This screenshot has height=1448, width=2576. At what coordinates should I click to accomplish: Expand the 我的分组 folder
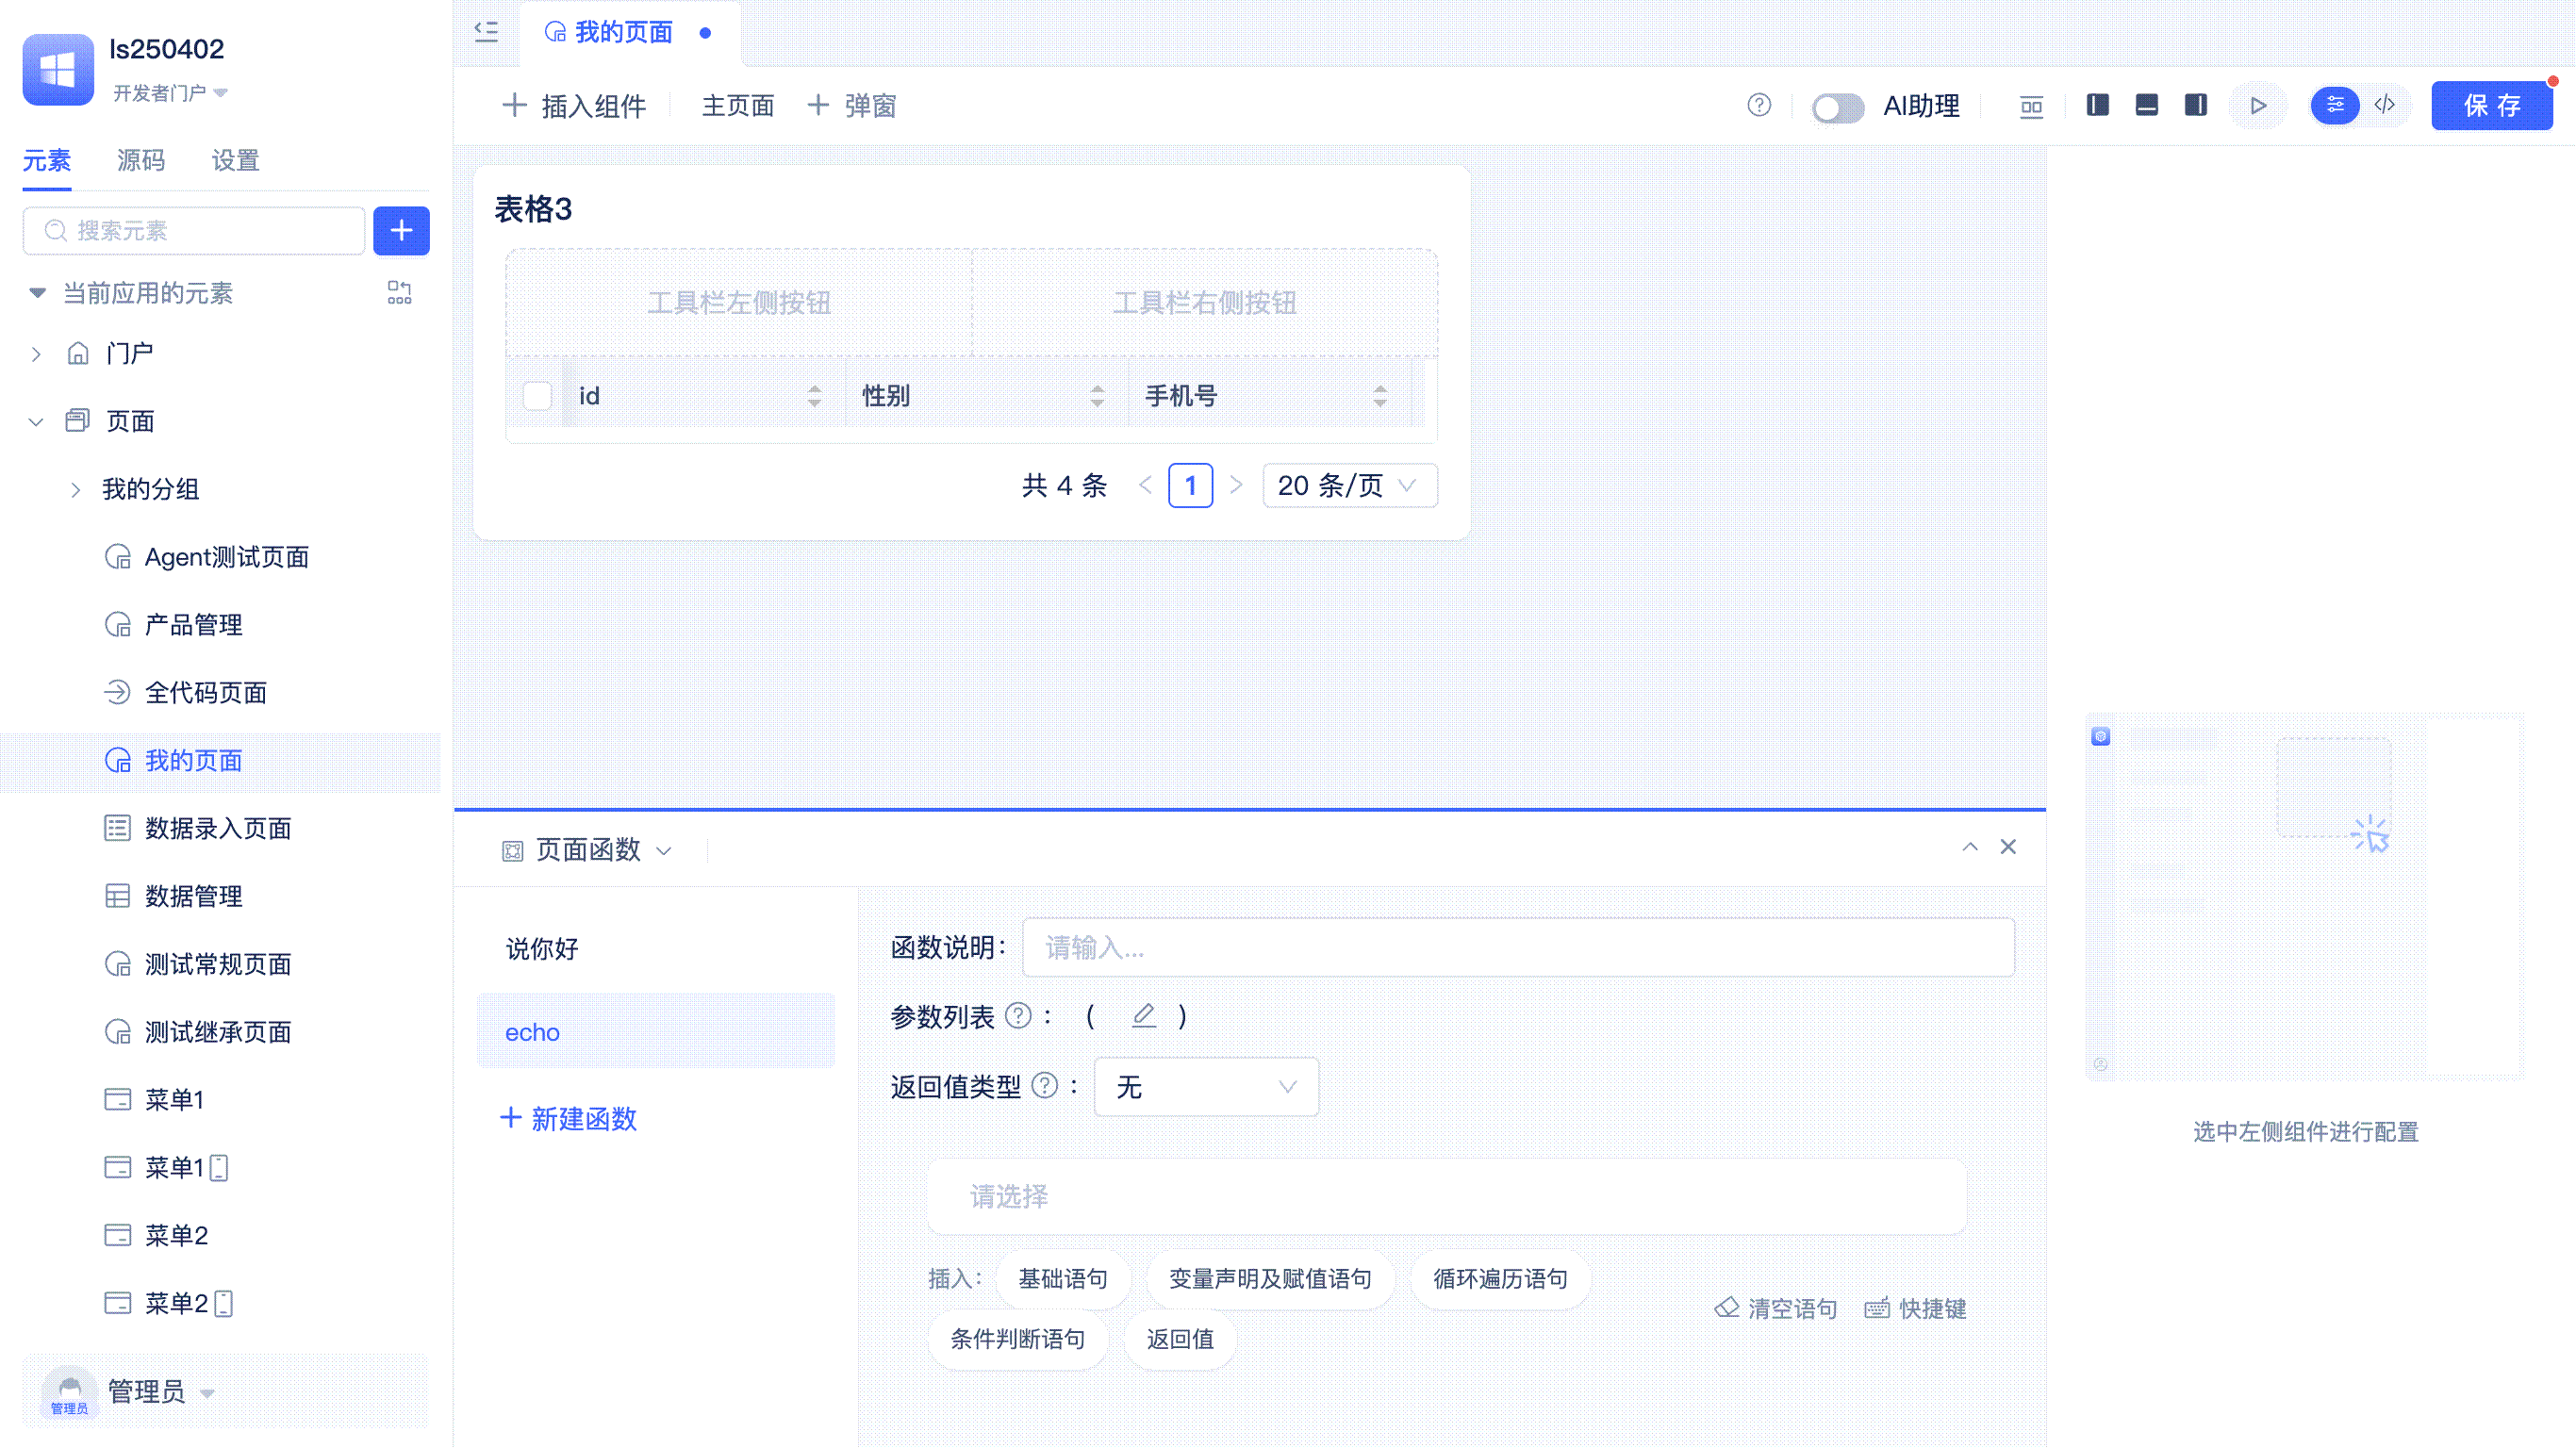tap(75, 490)
